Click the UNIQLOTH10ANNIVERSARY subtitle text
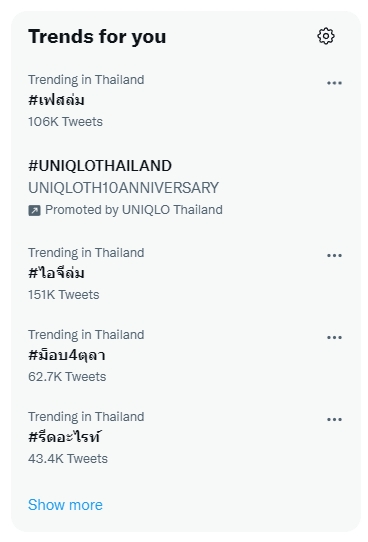368x542 pixels. [x=123, y=188]
